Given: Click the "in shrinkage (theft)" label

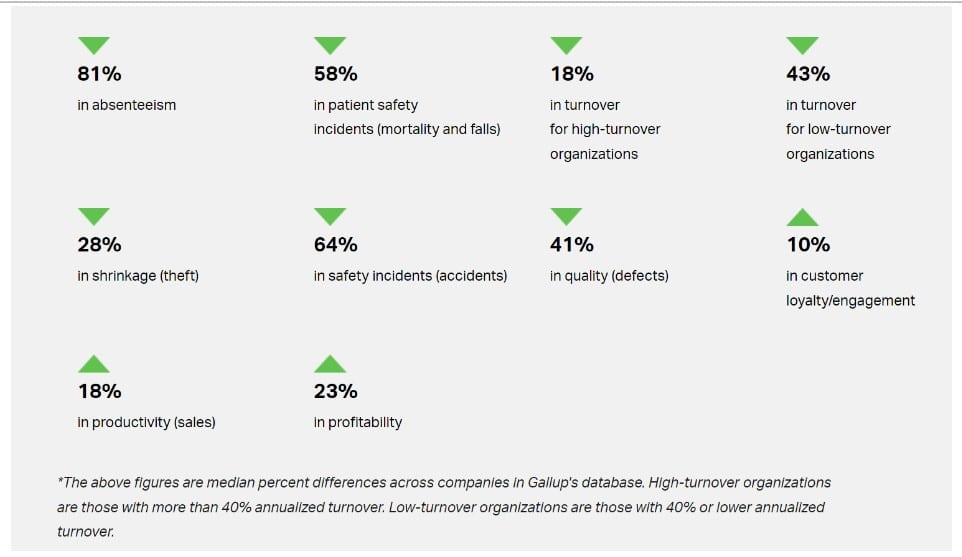Looking at the screenshot, I should click(x=138, y=276).
